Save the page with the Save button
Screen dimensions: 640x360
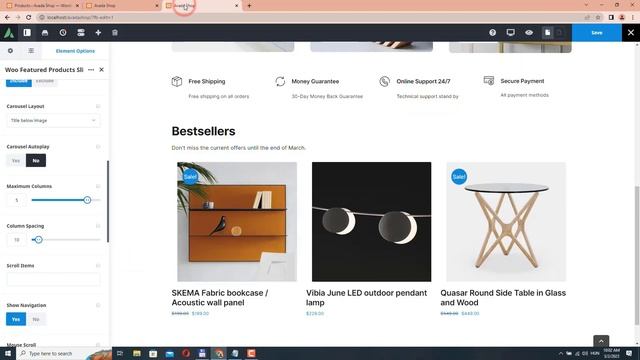tap(597, 33)
